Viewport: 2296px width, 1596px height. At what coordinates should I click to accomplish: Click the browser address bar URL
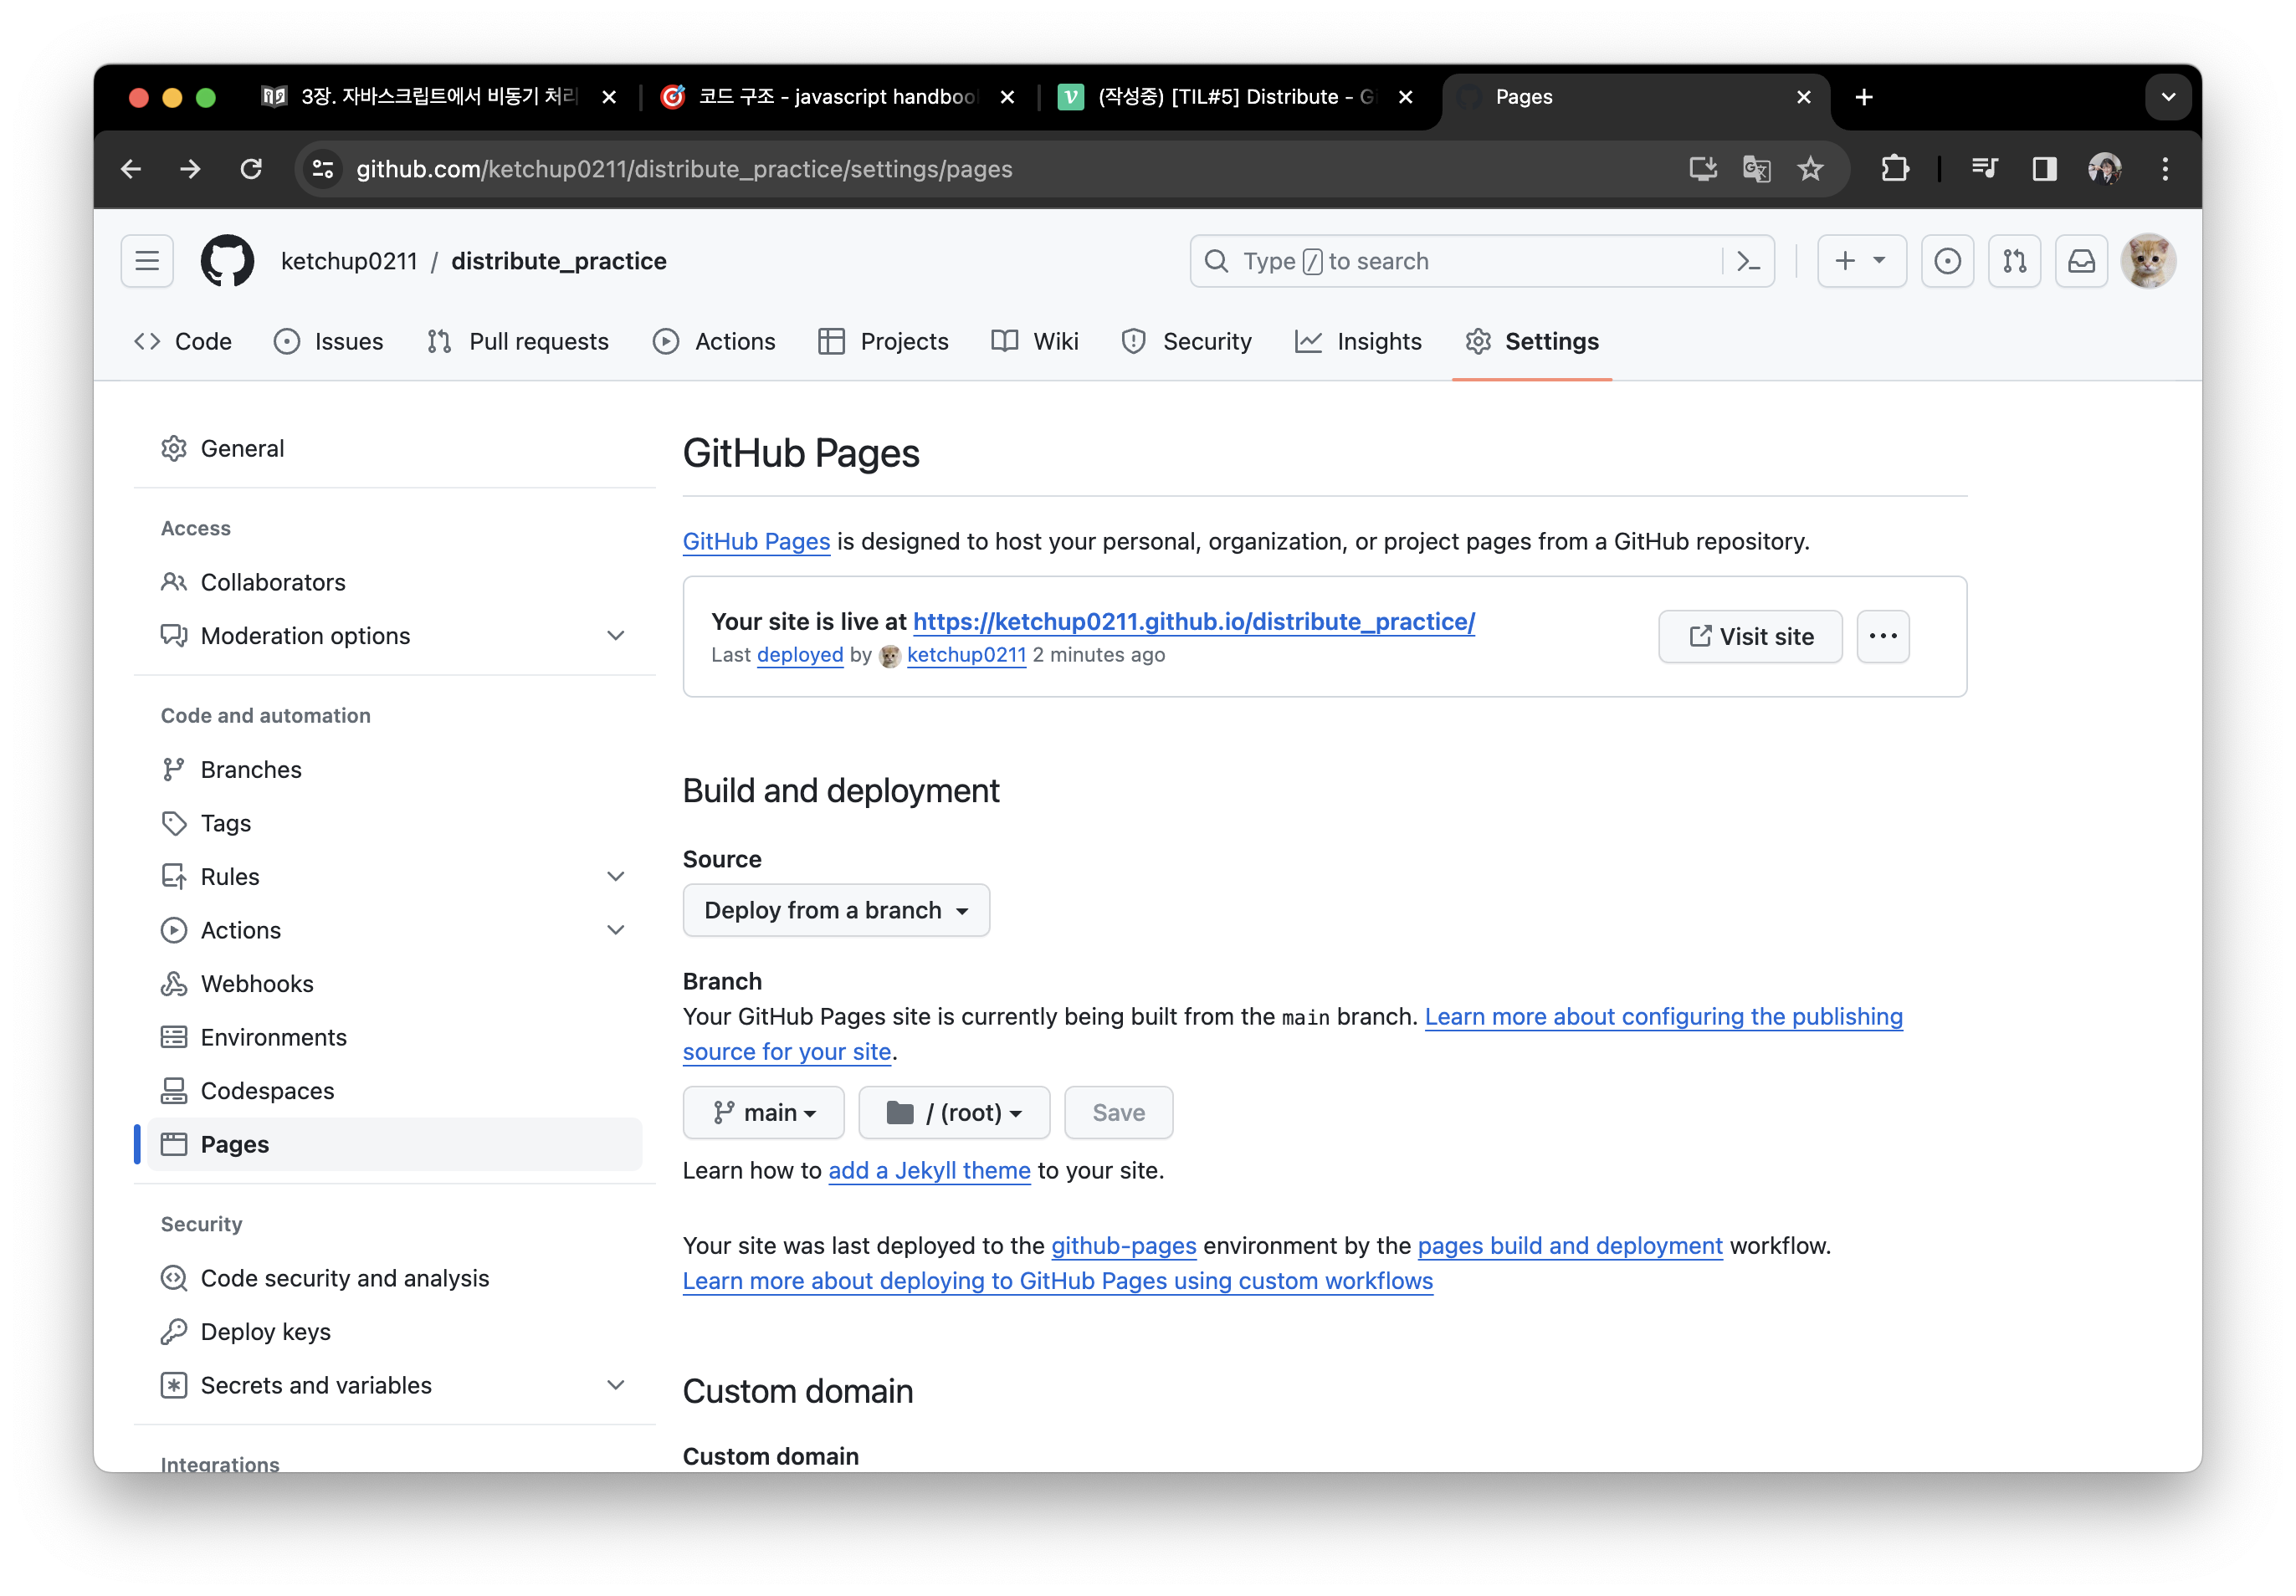point(684,169)
